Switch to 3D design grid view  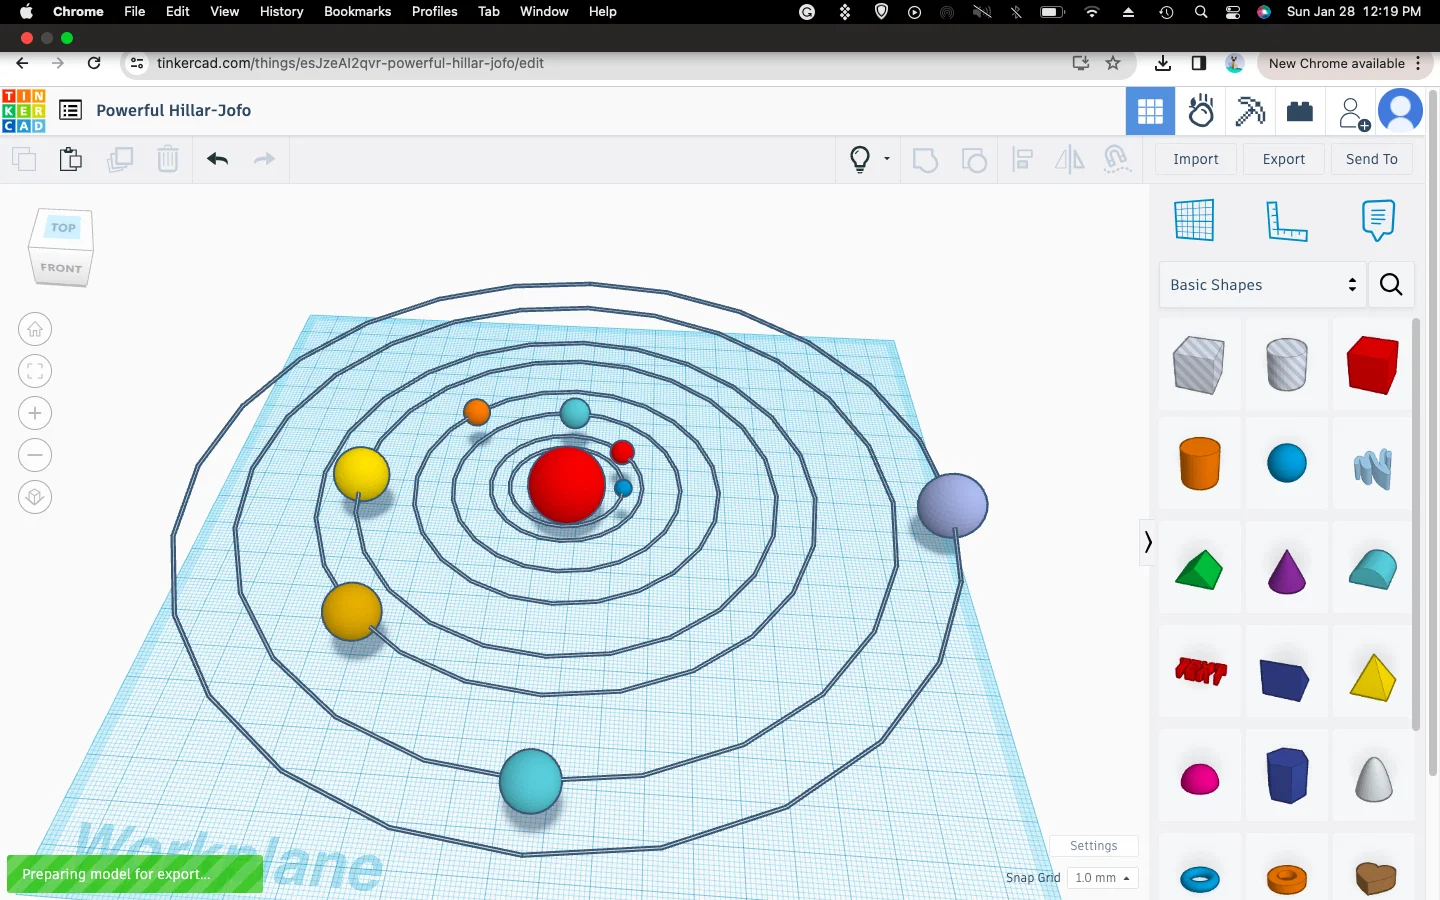pos(1150,111)
